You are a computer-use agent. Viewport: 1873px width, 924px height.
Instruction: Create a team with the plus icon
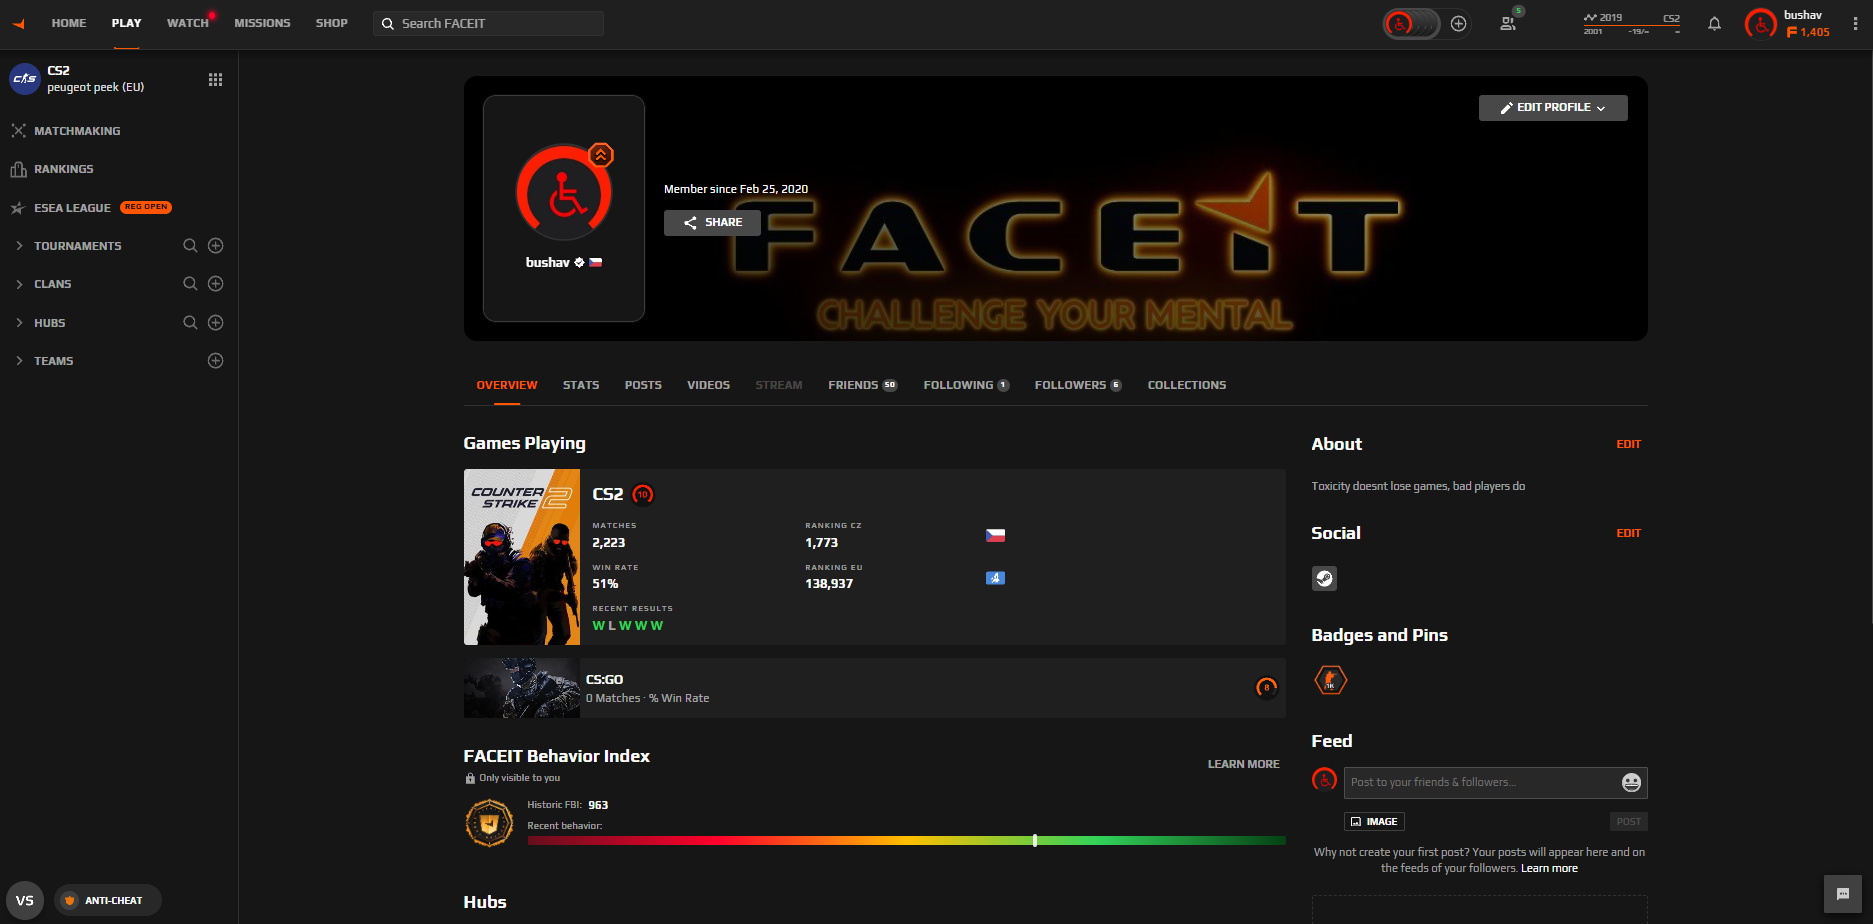[215, 361]
